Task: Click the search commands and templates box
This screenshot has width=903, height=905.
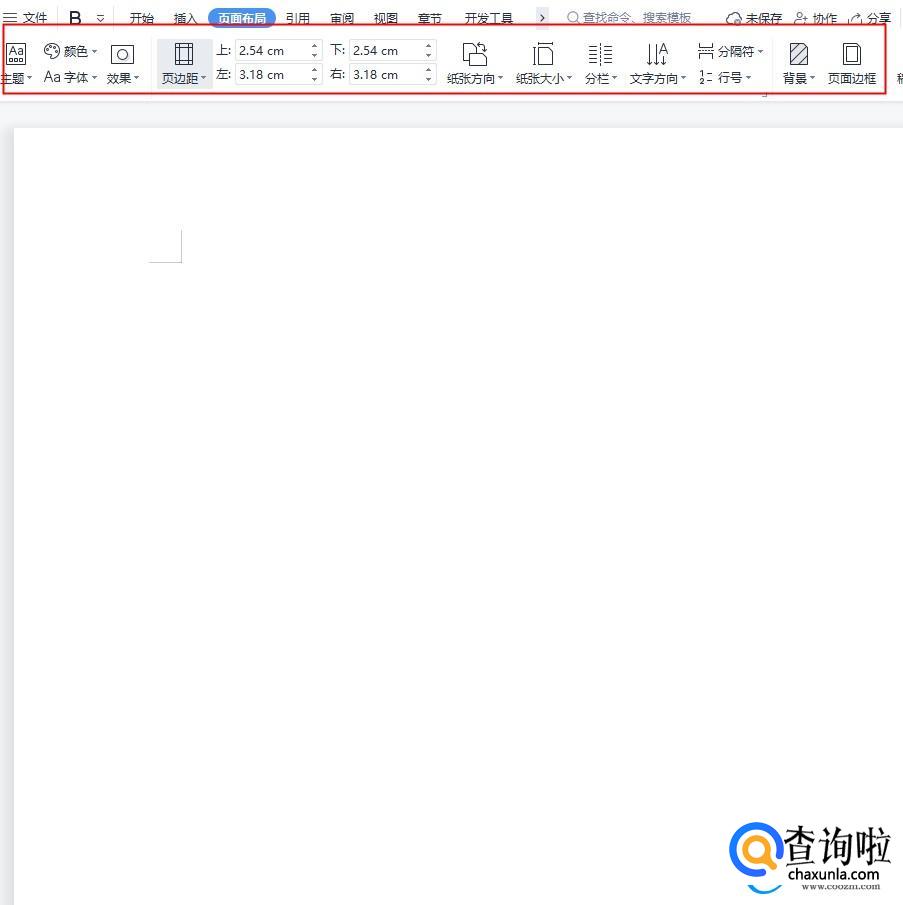Action: coord(630,18)
